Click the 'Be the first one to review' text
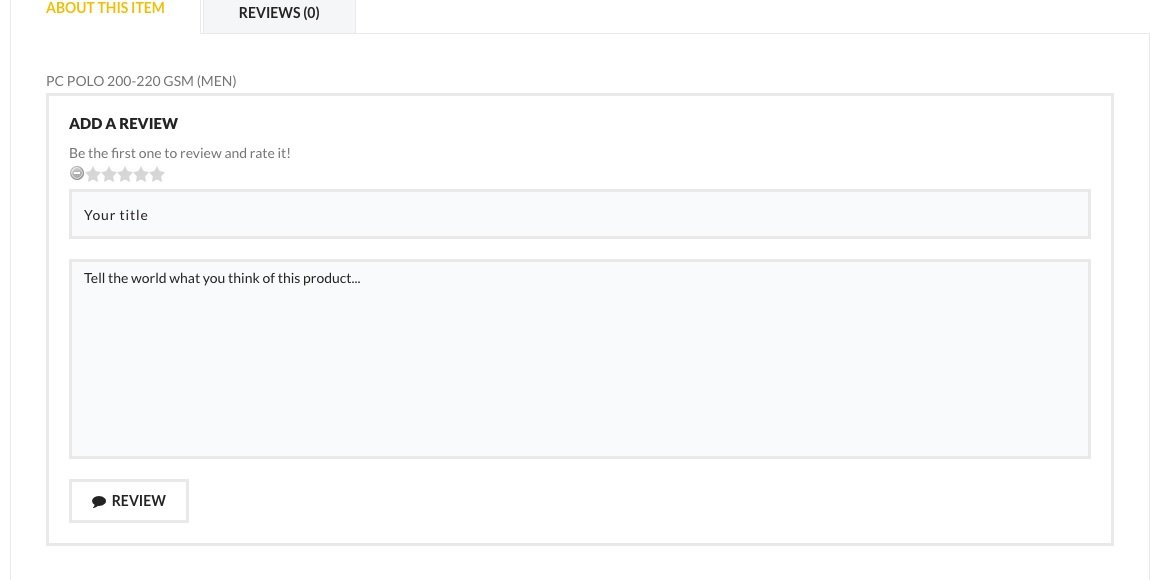1150x580 pixels. tap(180, 153)
